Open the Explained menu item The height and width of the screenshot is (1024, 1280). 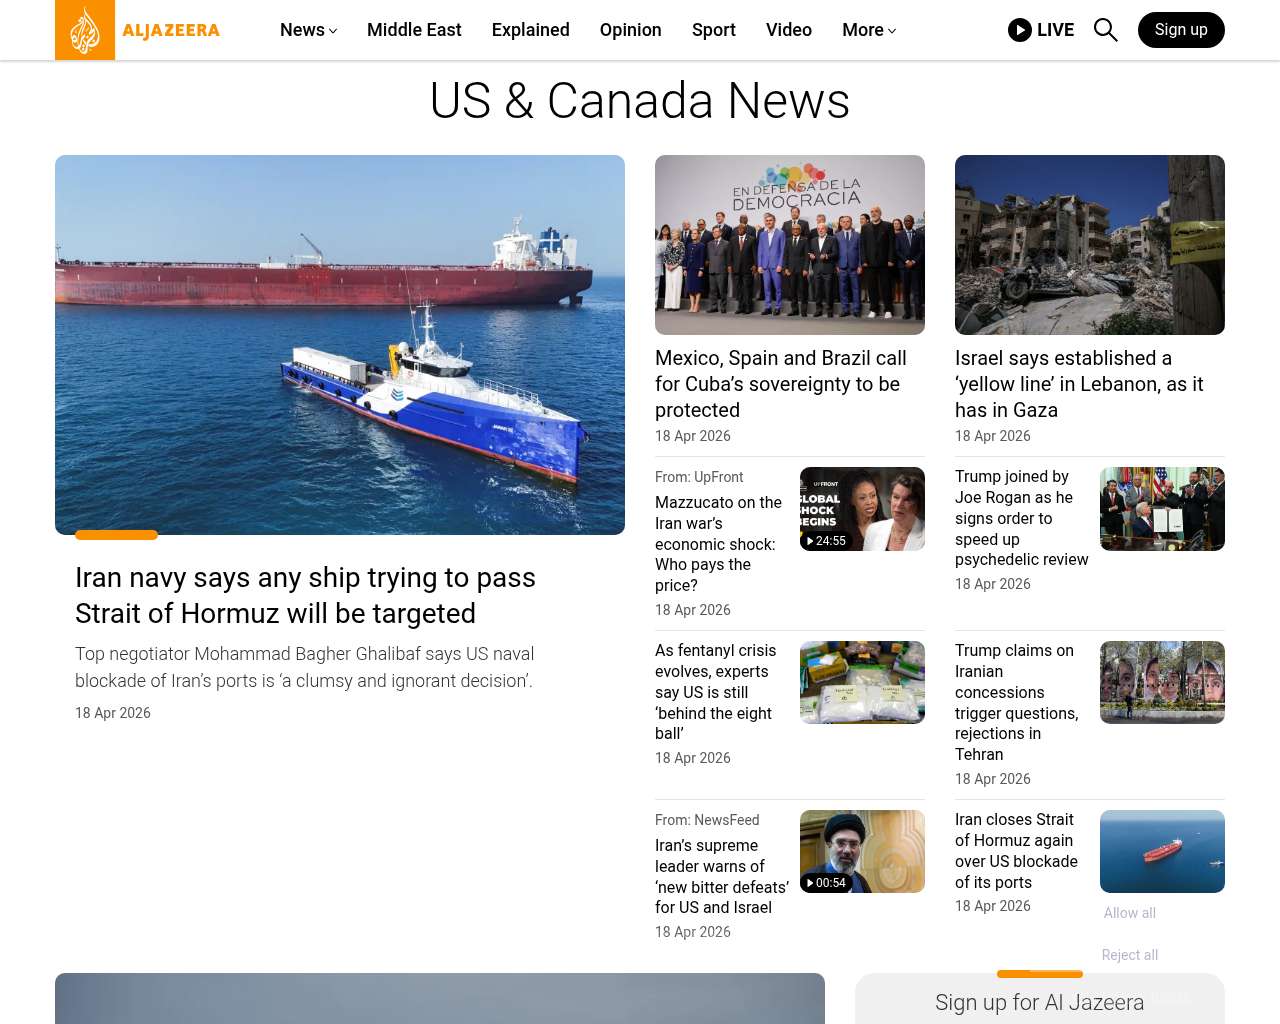click(x=530, y=30)
